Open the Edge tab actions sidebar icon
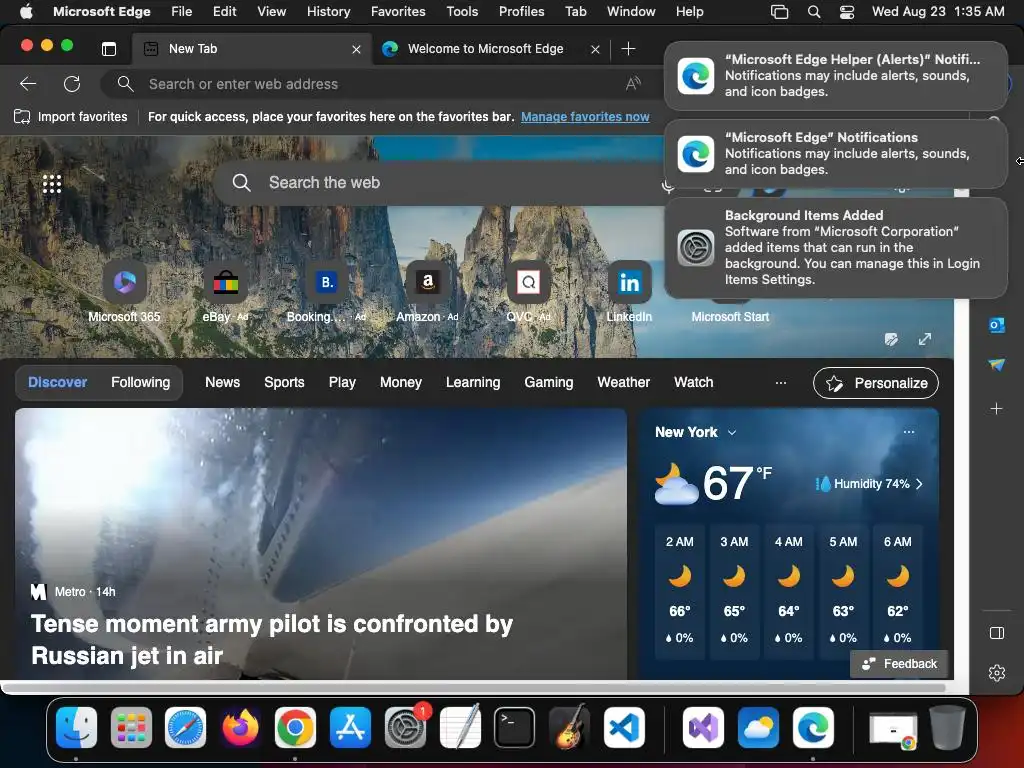The width and height of the screenshot is (1024, 768). [x=109, y=49]
